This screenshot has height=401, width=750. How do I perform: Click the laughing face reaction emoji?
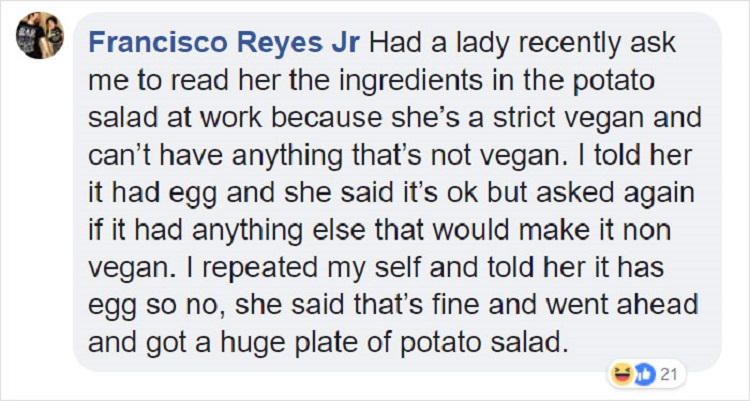pos(624,373)
